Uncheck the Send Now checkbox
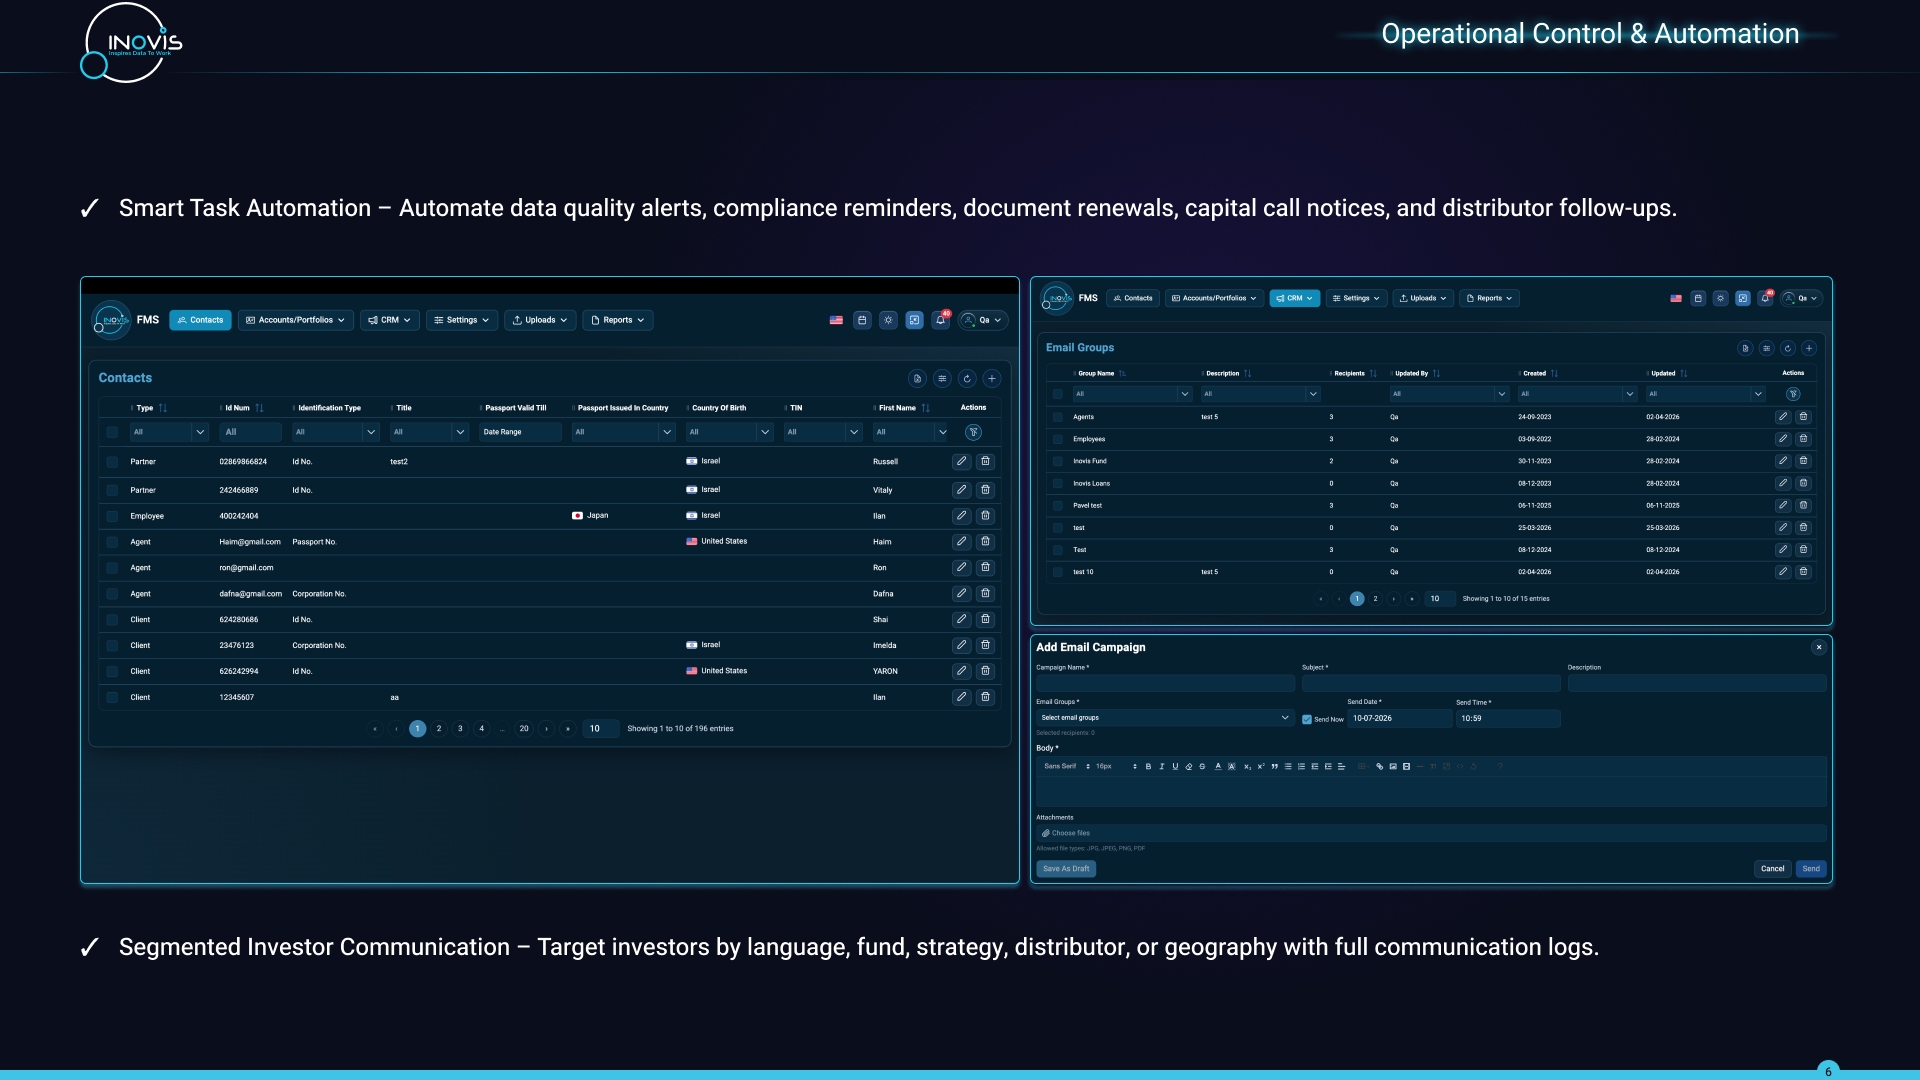The image size is (1920, 1080). pyautogui.click(x=1306, y=719)
